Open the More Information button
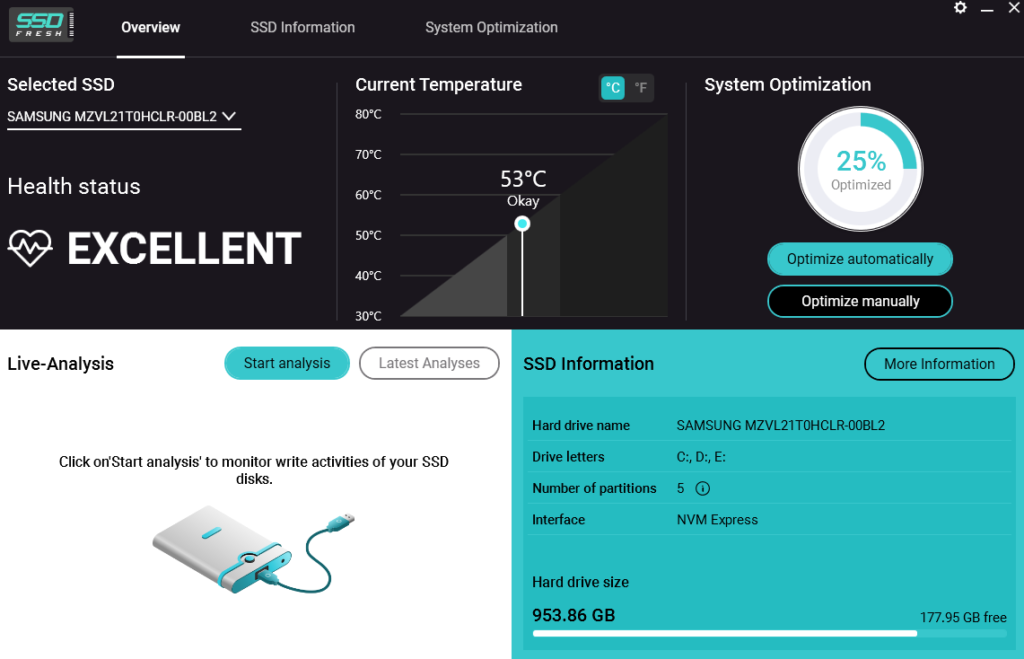Screen dimensions: 1024x659 tap(938, 364)
